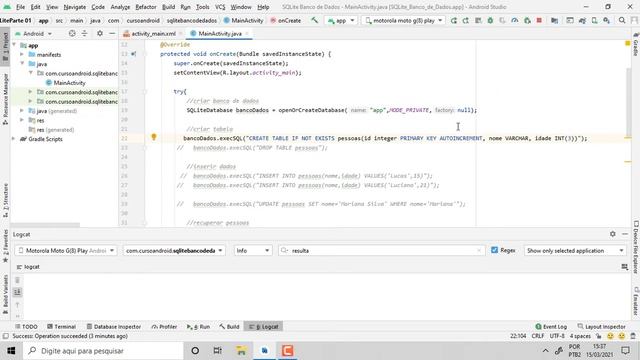Click the yellow lightbulb intention icon
Screen dimensions: 640x360
coord(154,137)
